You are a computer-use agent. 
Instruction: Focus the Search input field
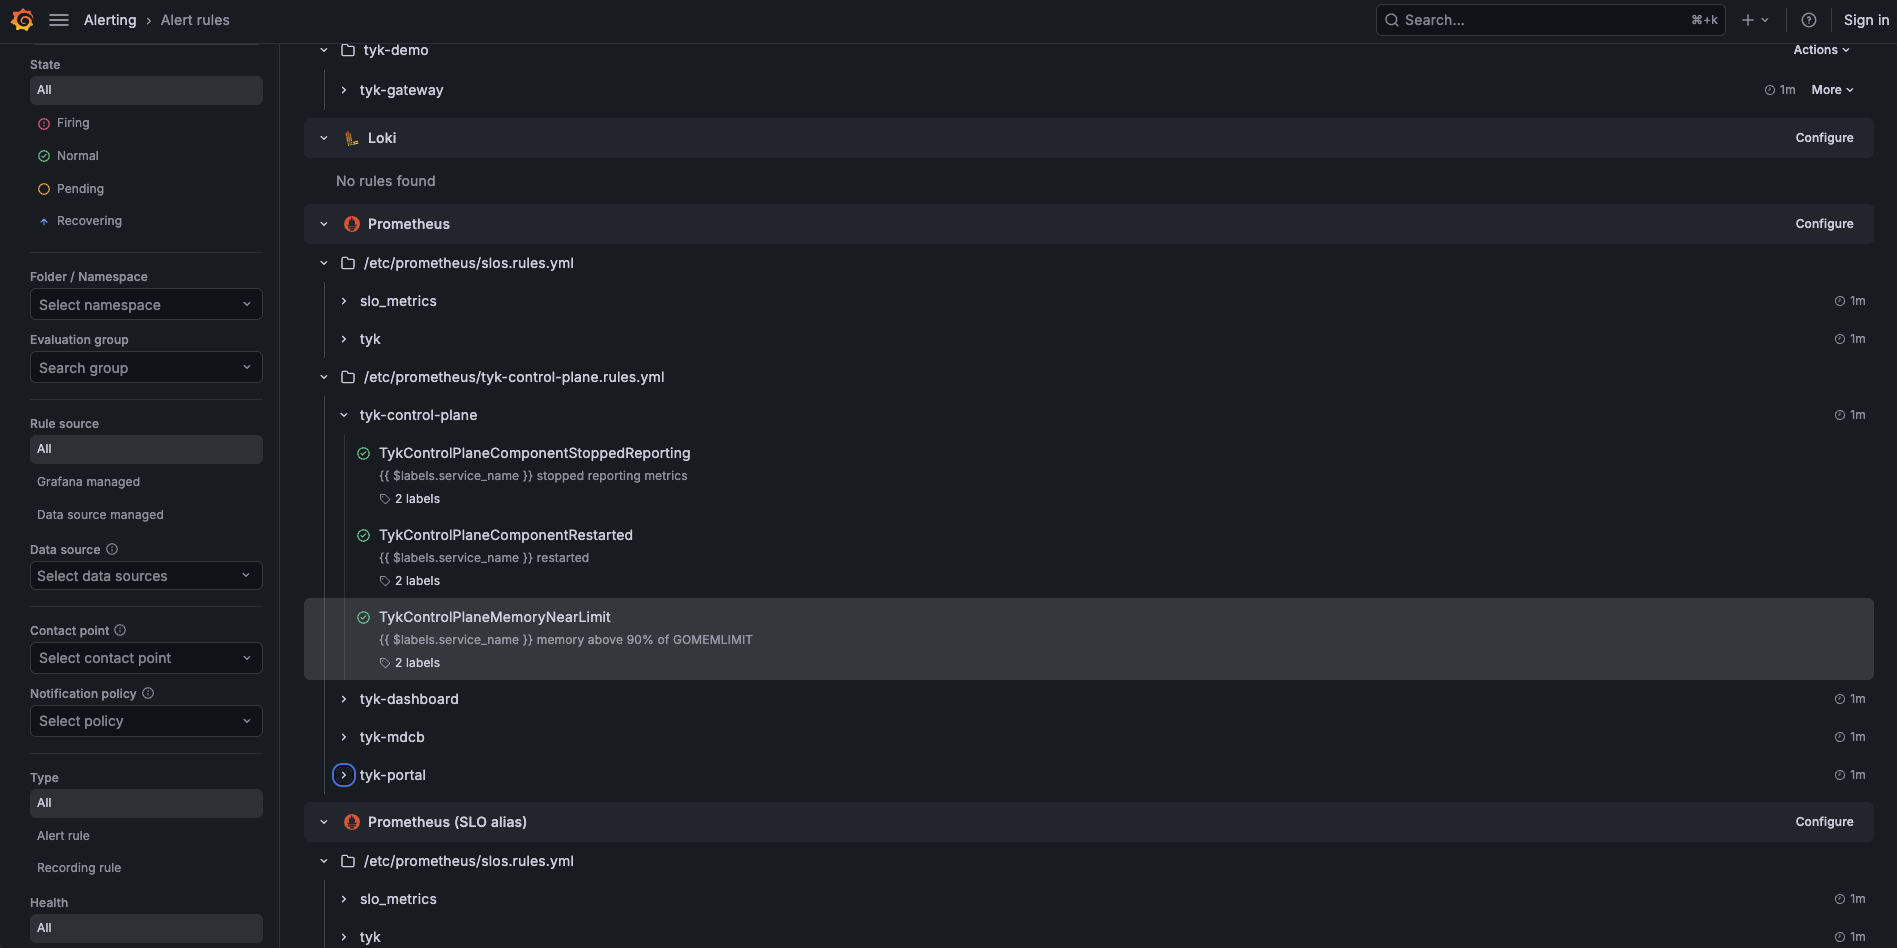(1550, 20)
